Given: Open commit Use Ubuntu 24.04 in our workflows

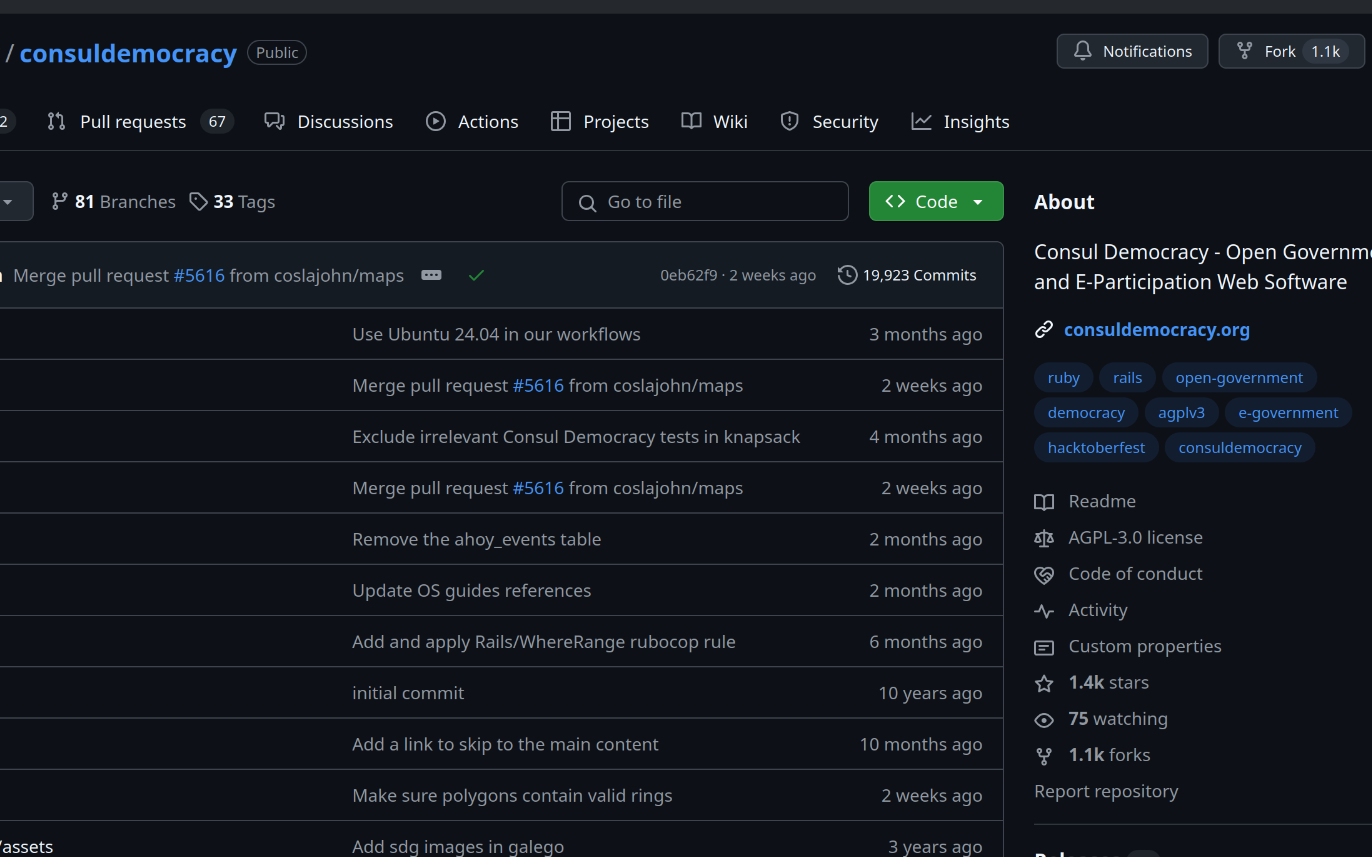Looking at the screenshot, I should click(x=496, y=334).
